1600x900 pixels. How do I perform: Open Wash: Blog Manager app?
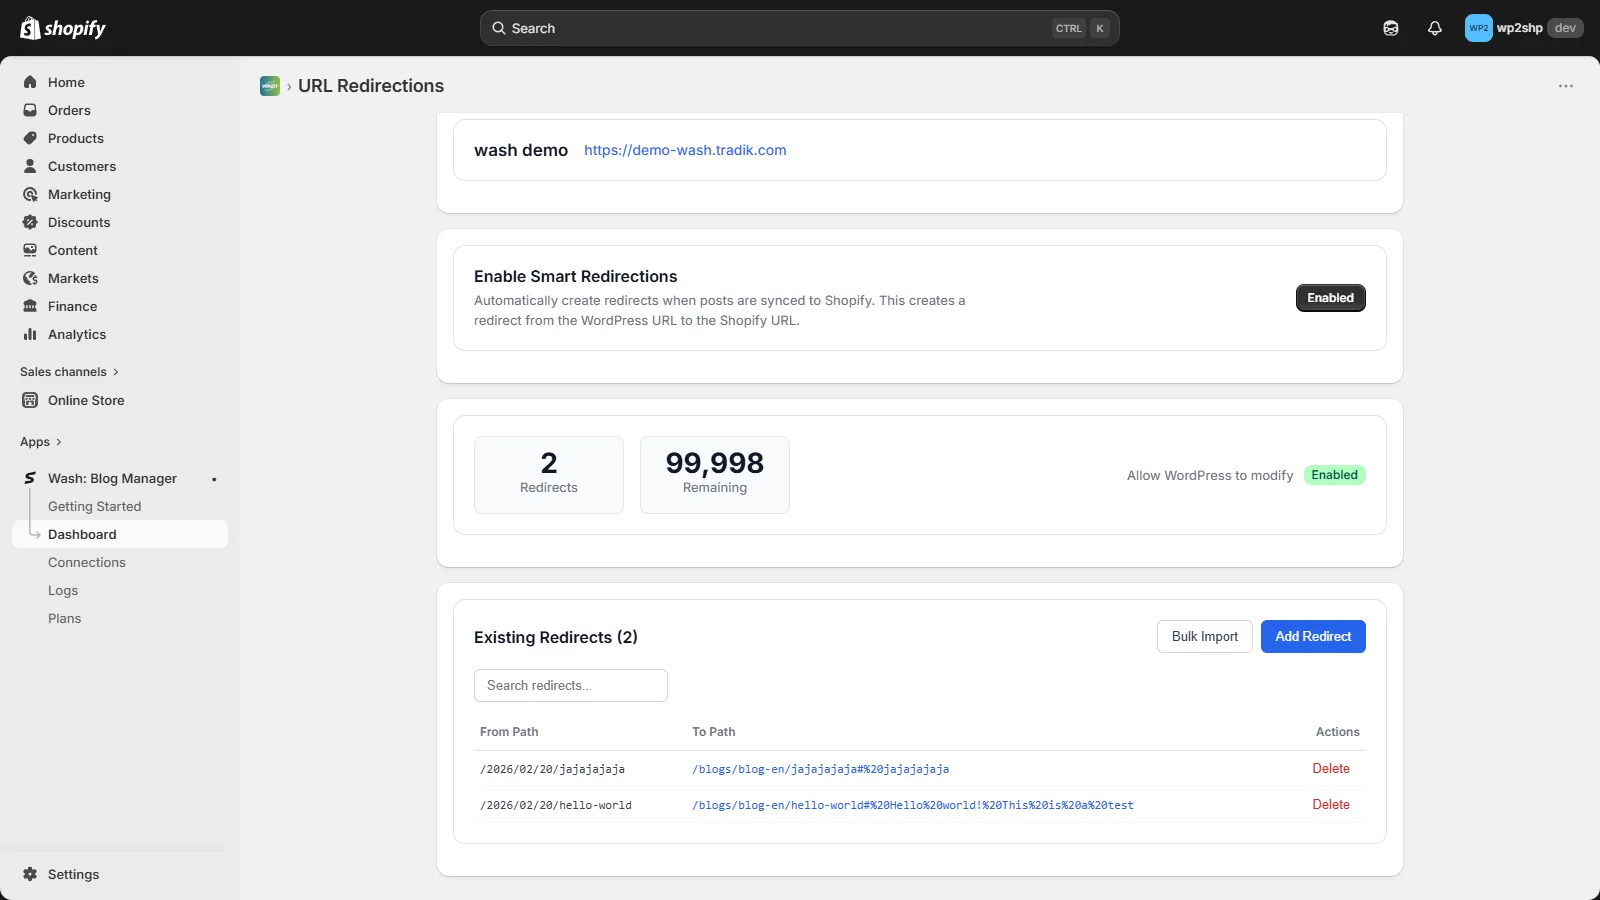click(112, 478)
